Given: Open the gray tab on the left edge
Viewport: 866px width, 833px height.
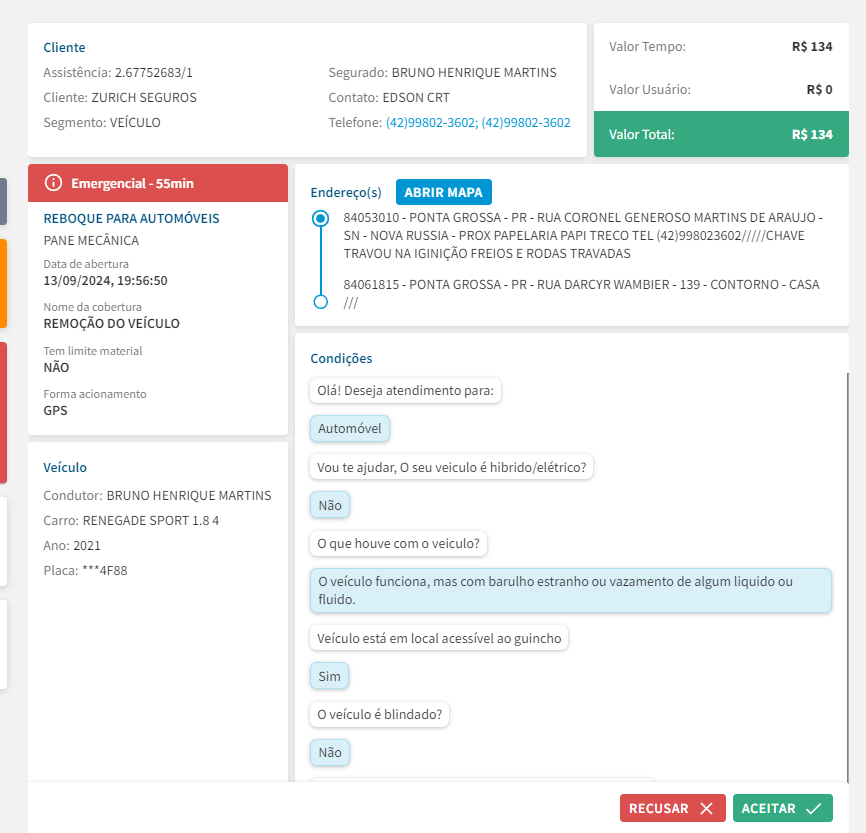Looking at the screenshot, I should coord(3,201).
